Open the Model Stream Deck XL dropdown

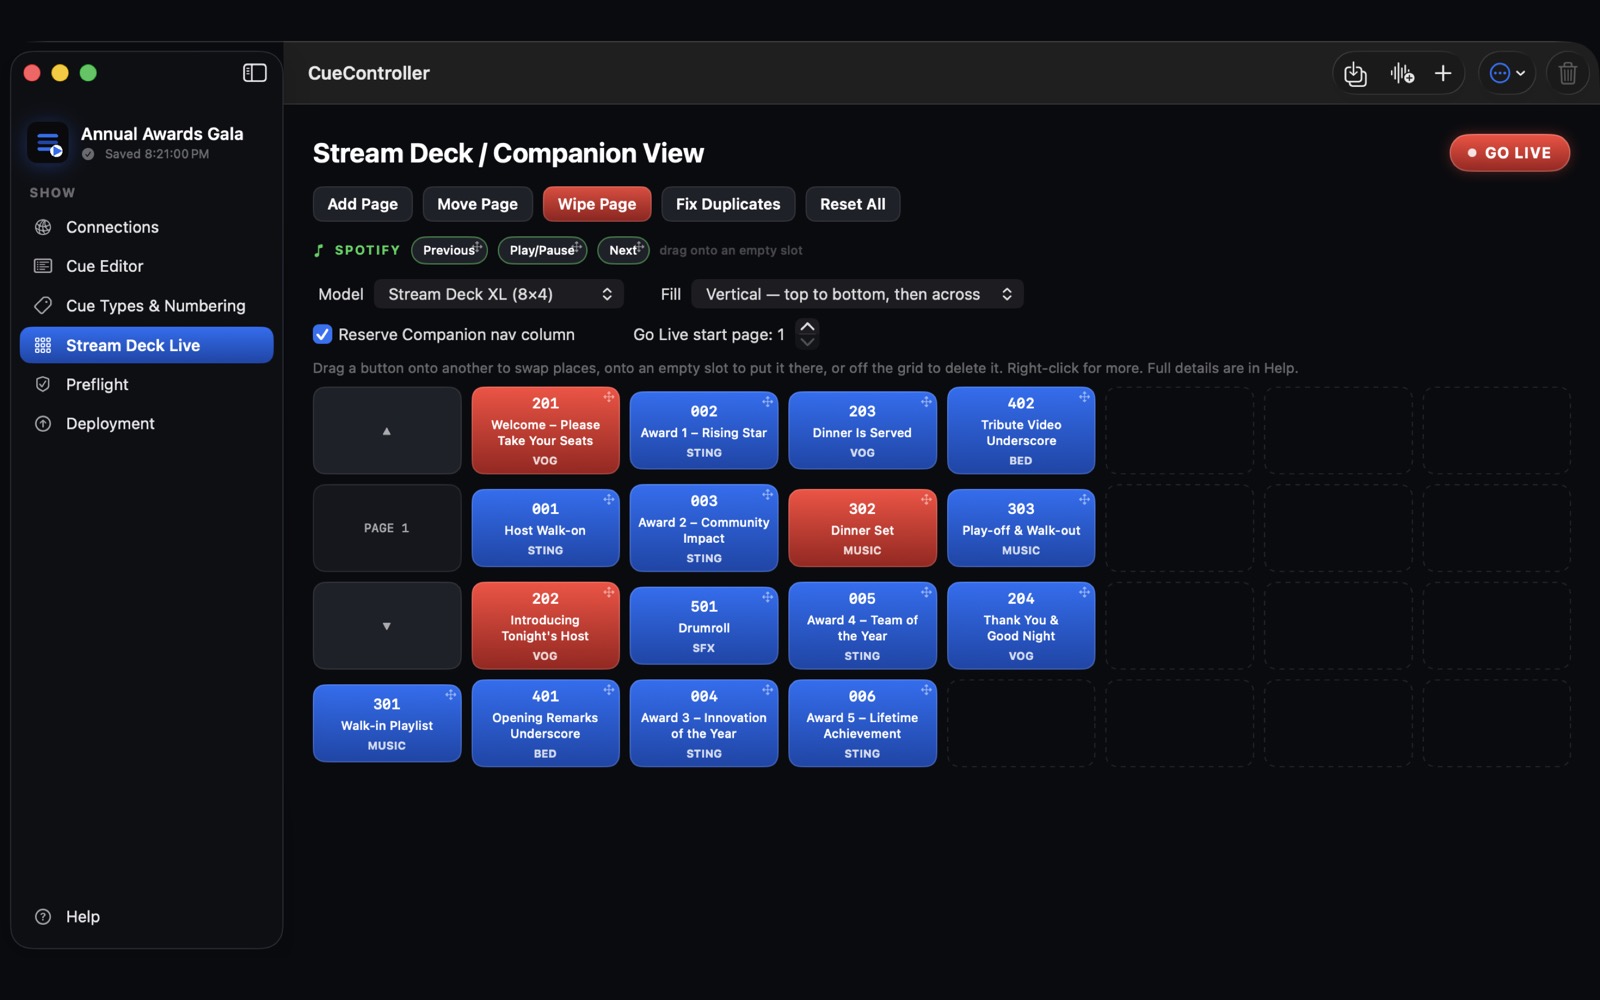[x=499, y=294]
